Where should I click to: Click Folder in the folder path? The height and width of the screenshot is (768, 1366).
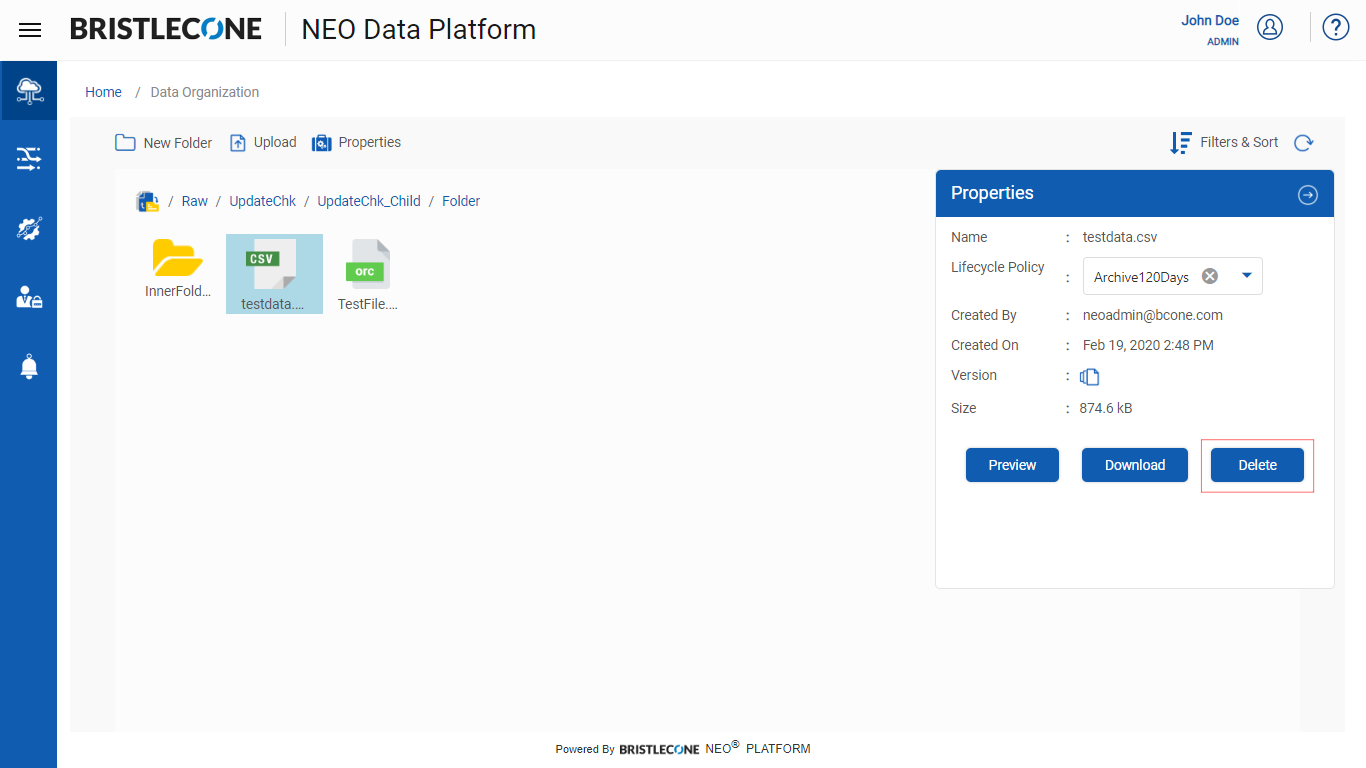pyautogui.click(x=461, y=201)
